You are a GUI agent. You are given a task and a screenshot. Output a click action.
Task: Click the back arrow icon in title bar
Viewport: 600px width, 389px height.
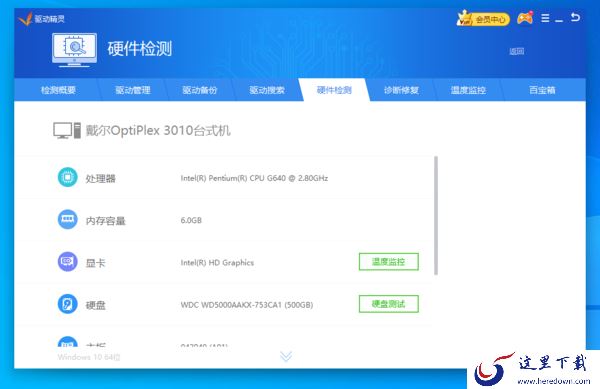coord(575,17)
